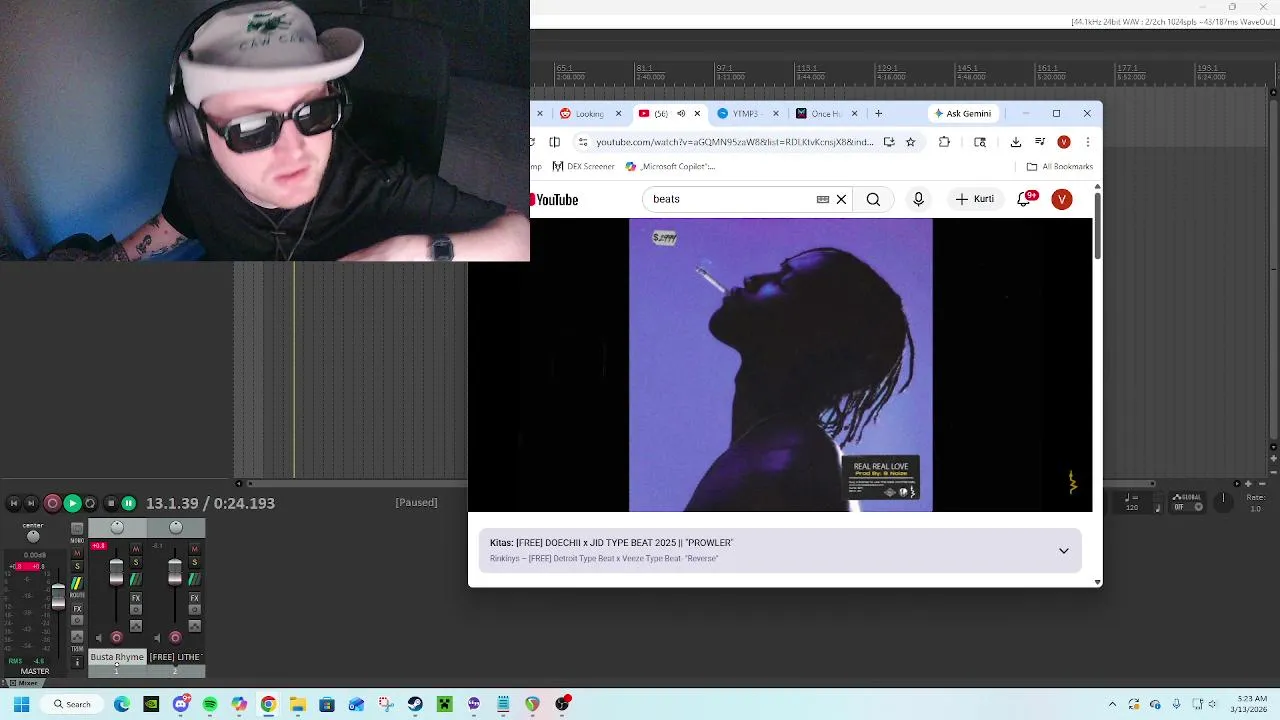Open Chrome media controls icon

click(x=1040, y=142)
